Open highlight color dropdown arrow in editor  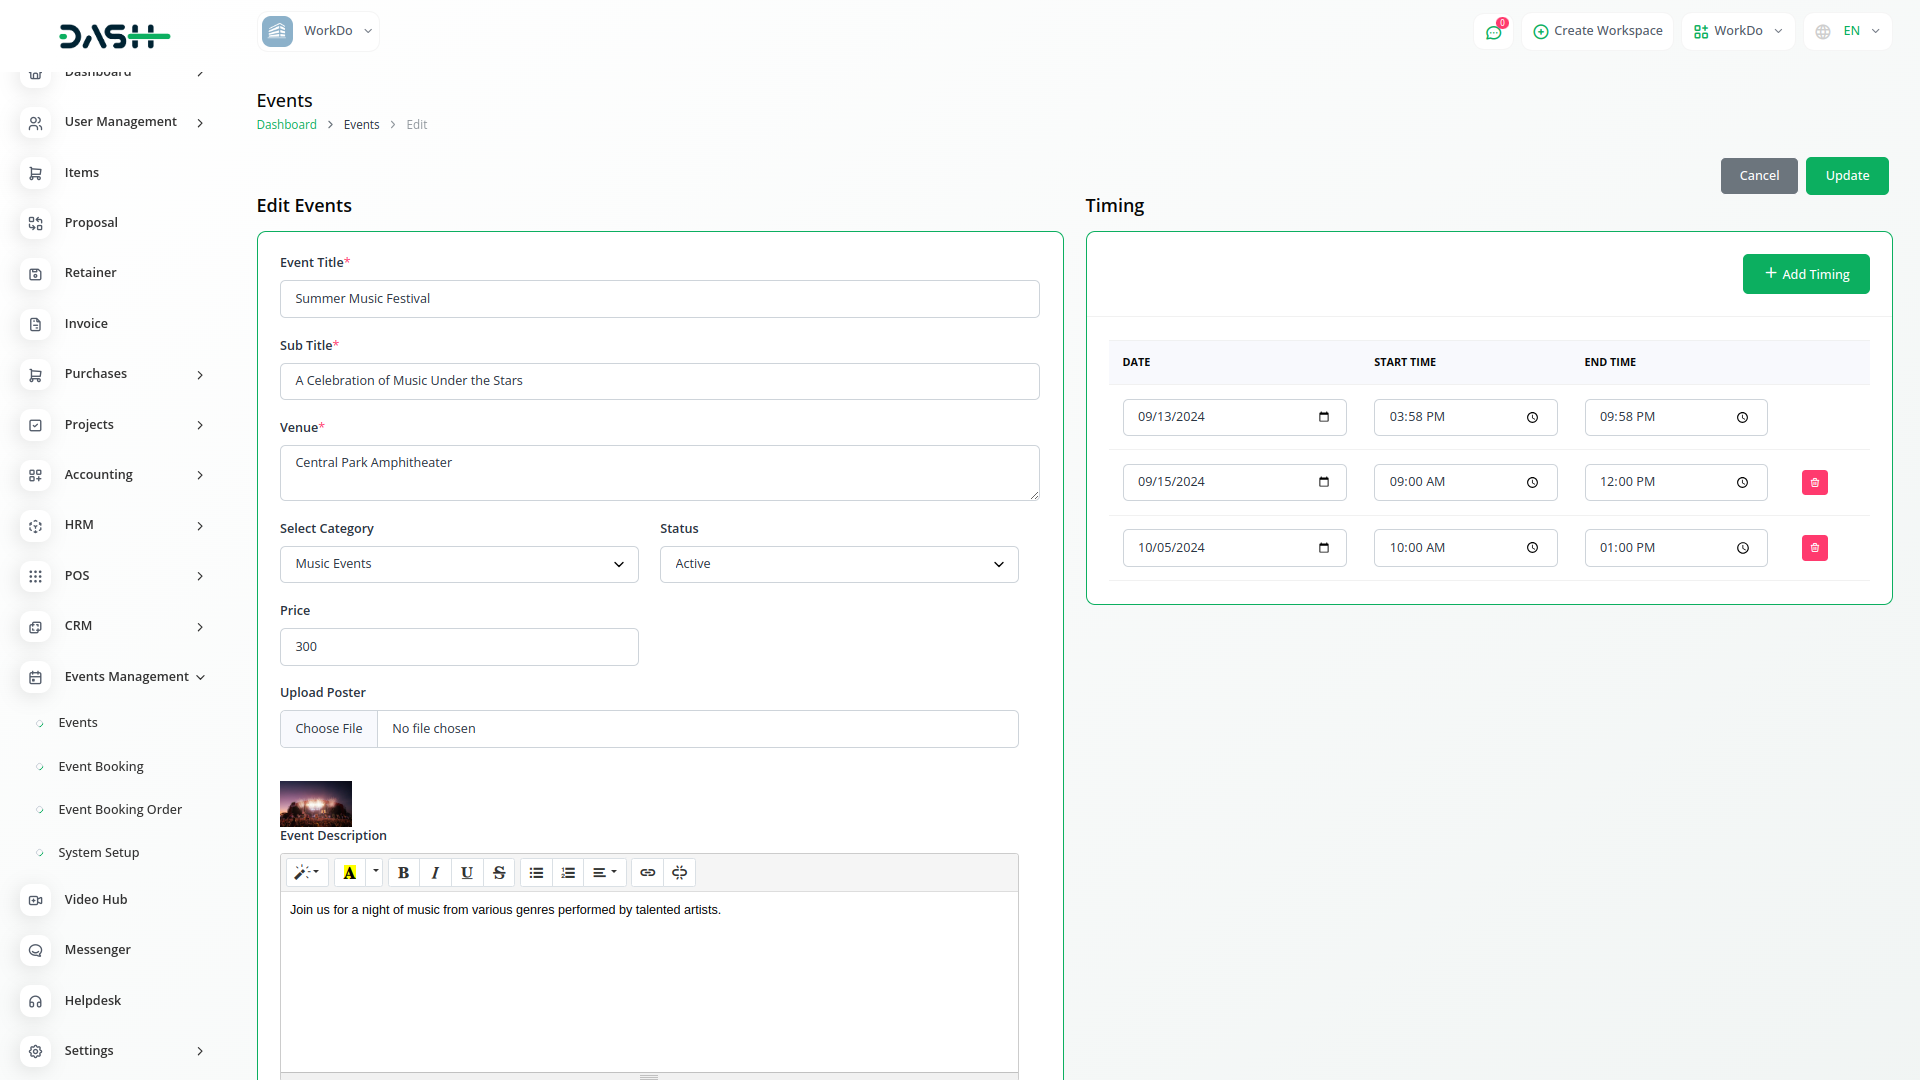tap(376, 872)
